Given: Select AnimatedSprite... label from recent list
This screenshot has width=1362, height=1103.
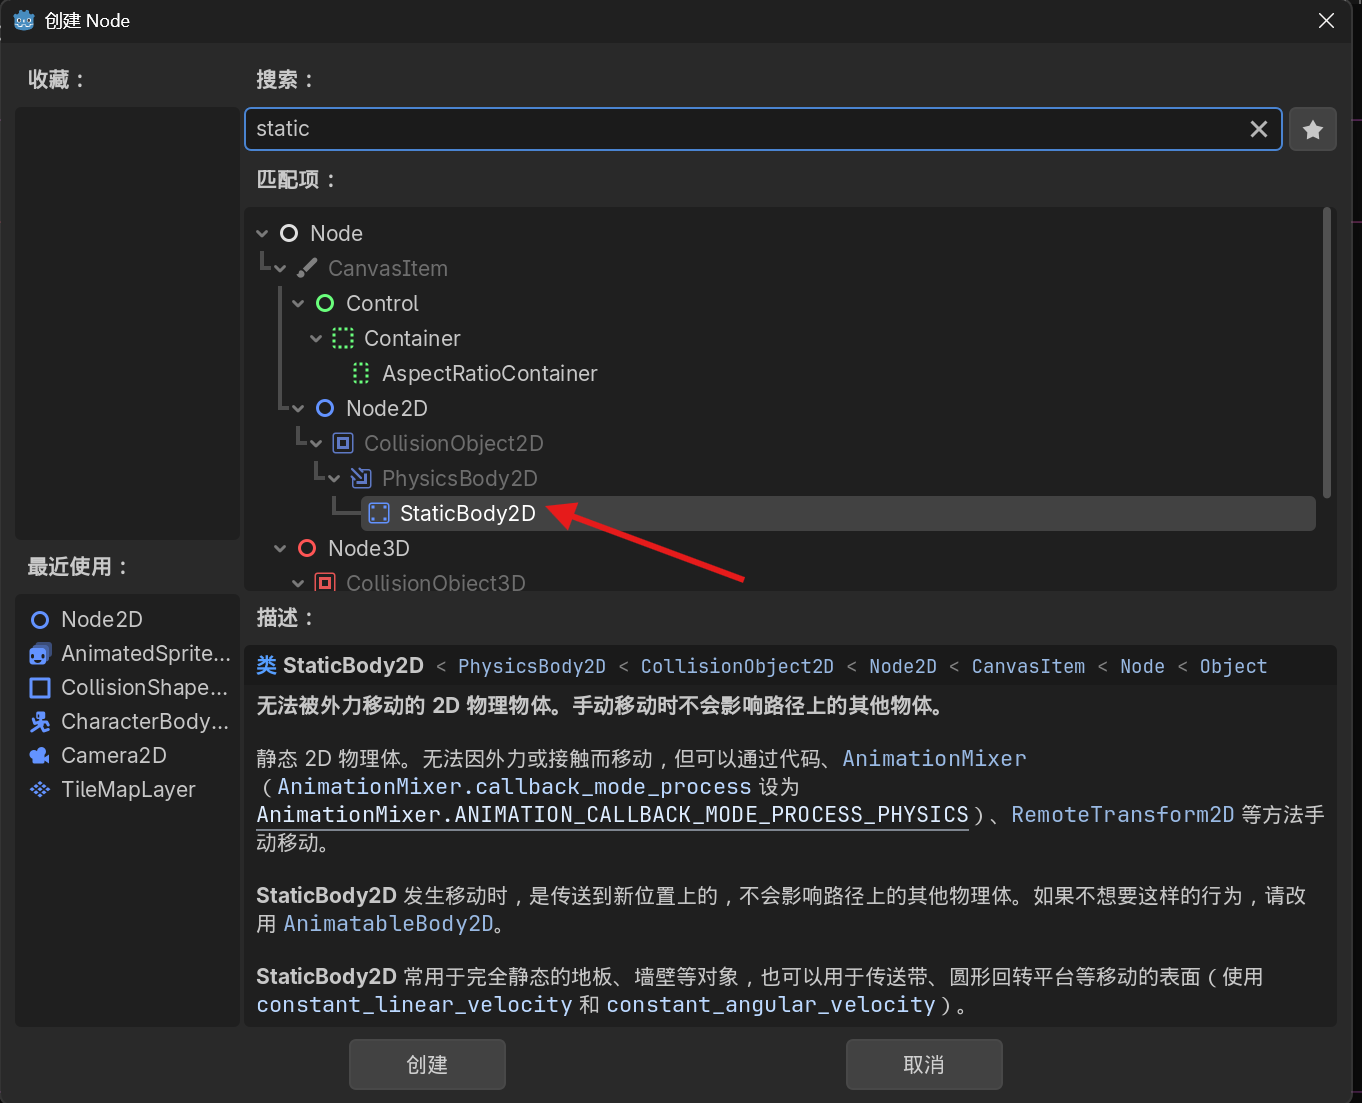Looking at the screenshot, I should (146, 654).
